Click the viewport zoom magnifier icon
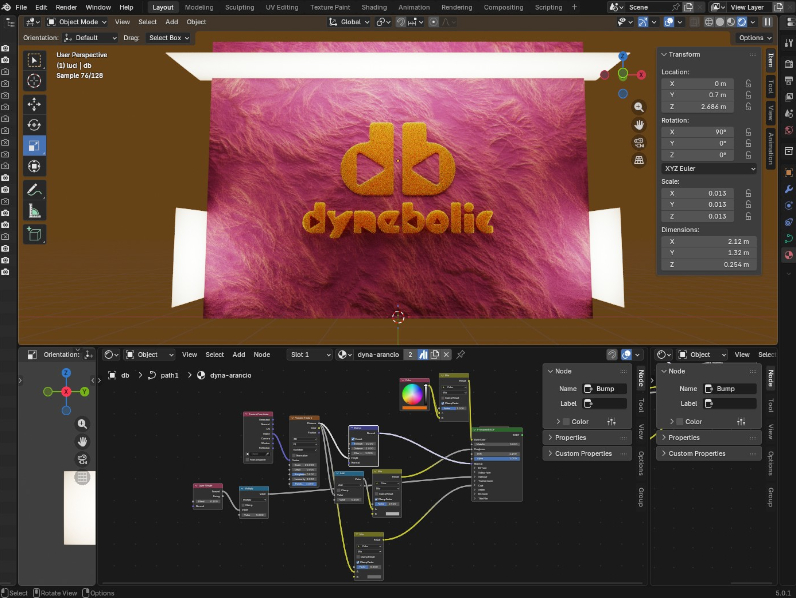The height and width of the screenshot is (598, 796). (640, 107)
